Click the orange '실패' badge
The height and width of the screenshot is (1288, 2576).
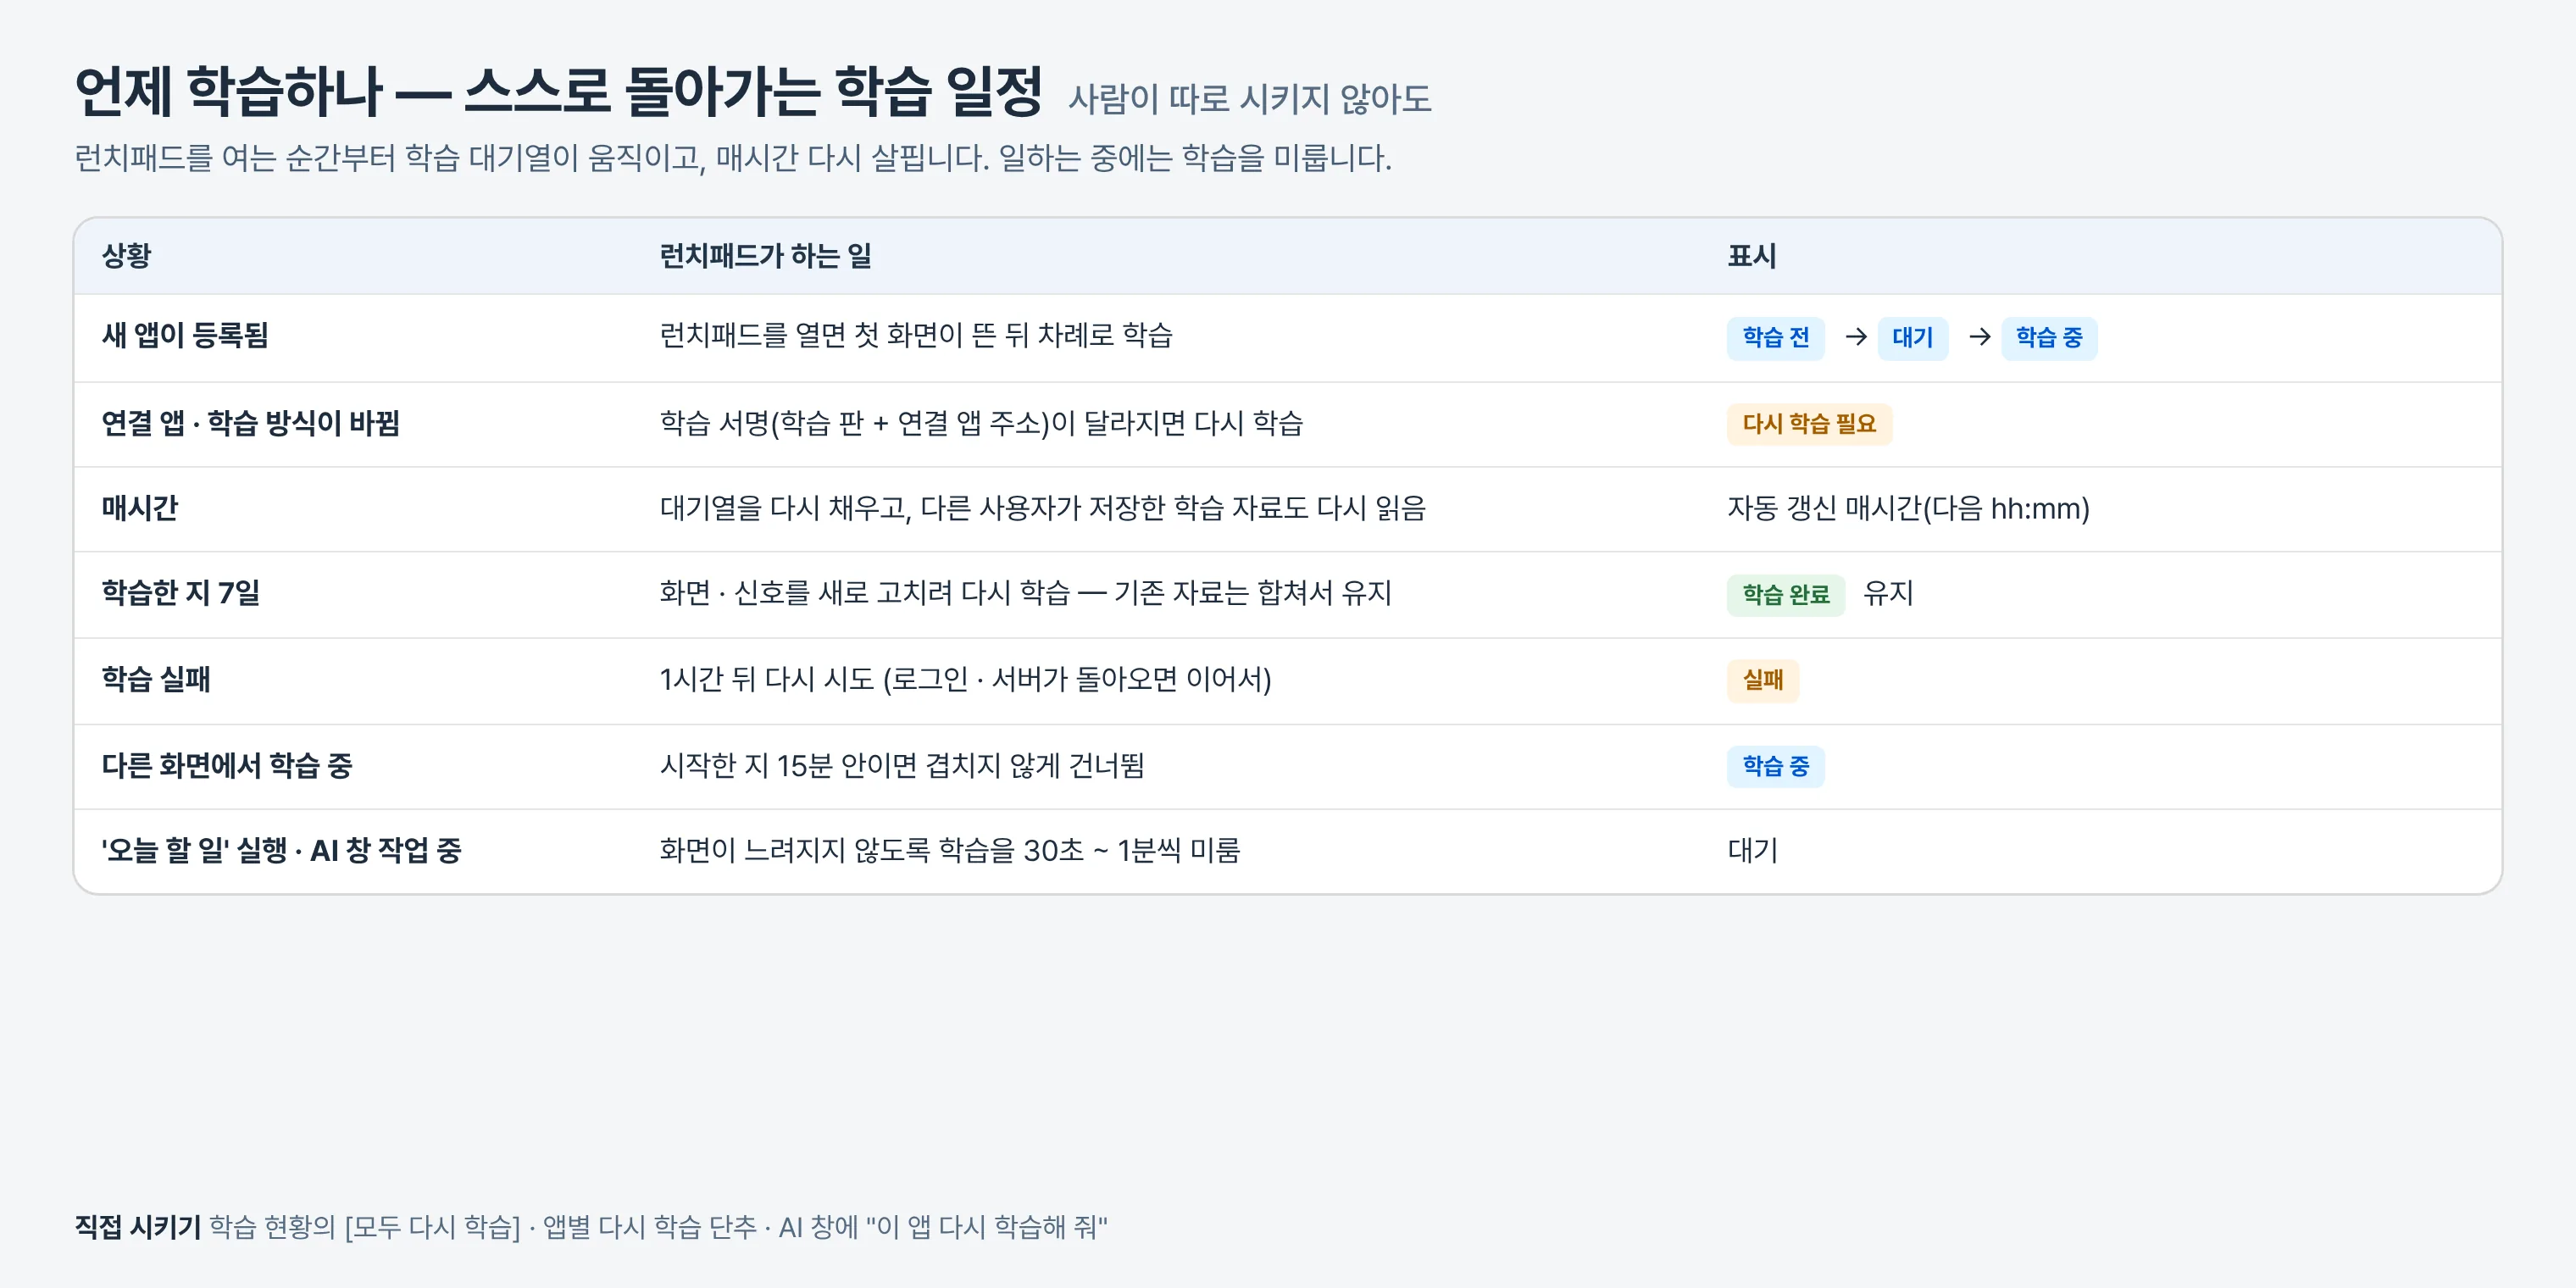pyautogui.click(x=1762, y=681)
